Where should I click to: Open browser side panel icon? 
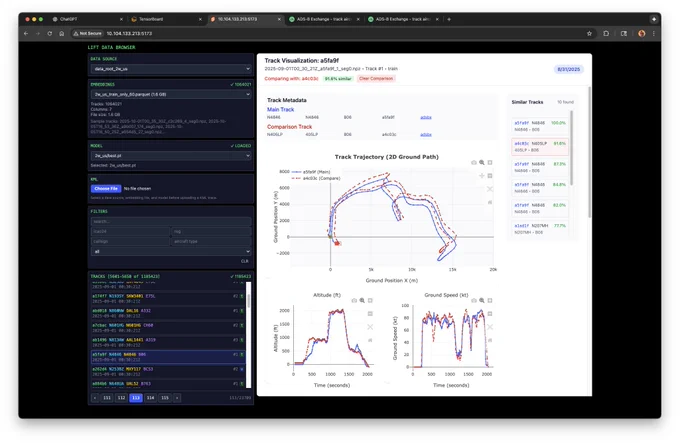tap(624, 33)
